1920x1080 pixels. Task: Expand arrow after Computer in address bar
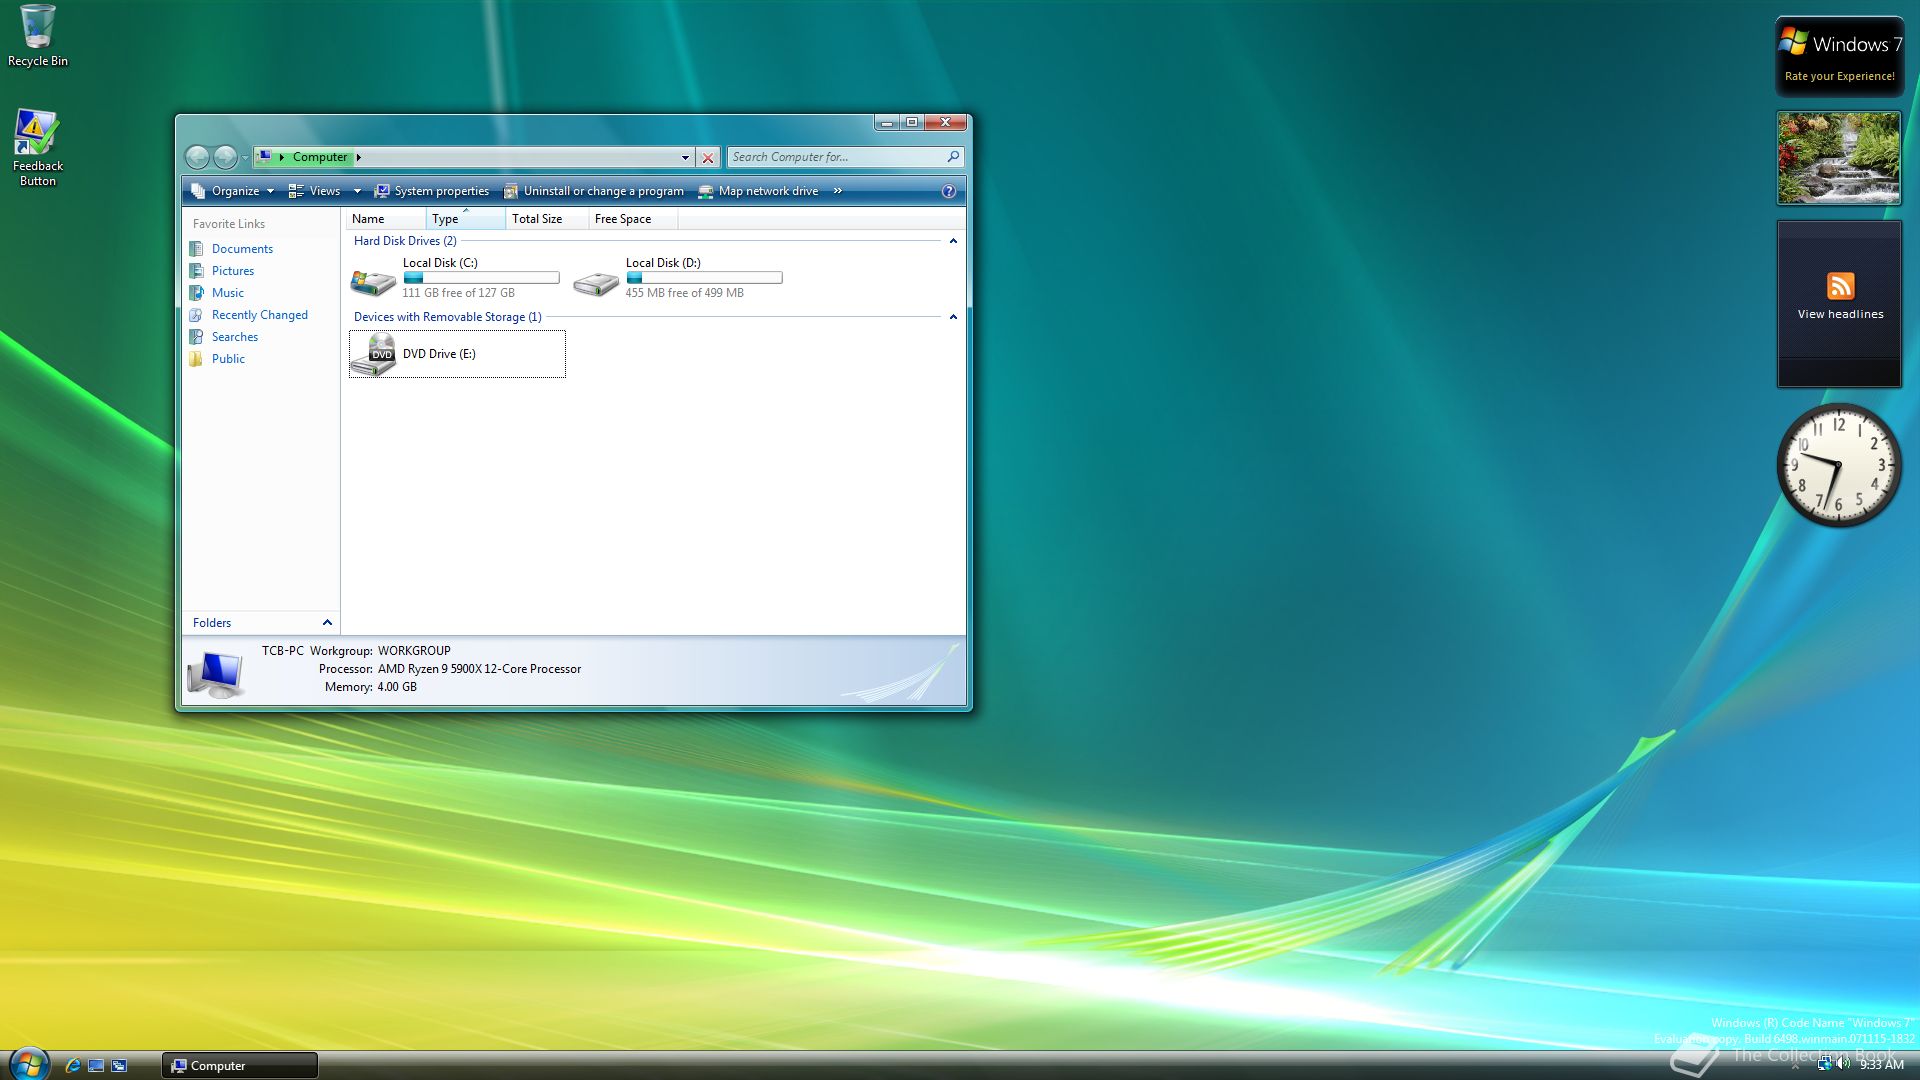[x=359, y=157]
